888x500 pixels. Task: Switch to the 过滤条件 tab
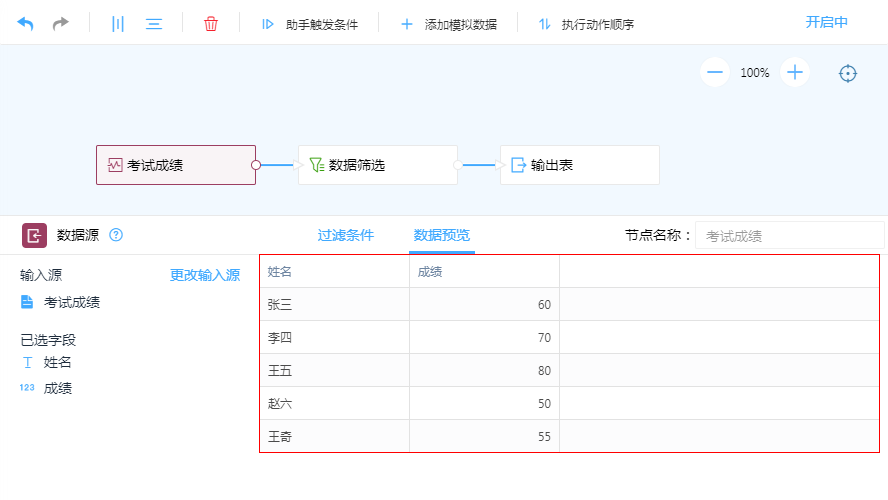point(346,235)
